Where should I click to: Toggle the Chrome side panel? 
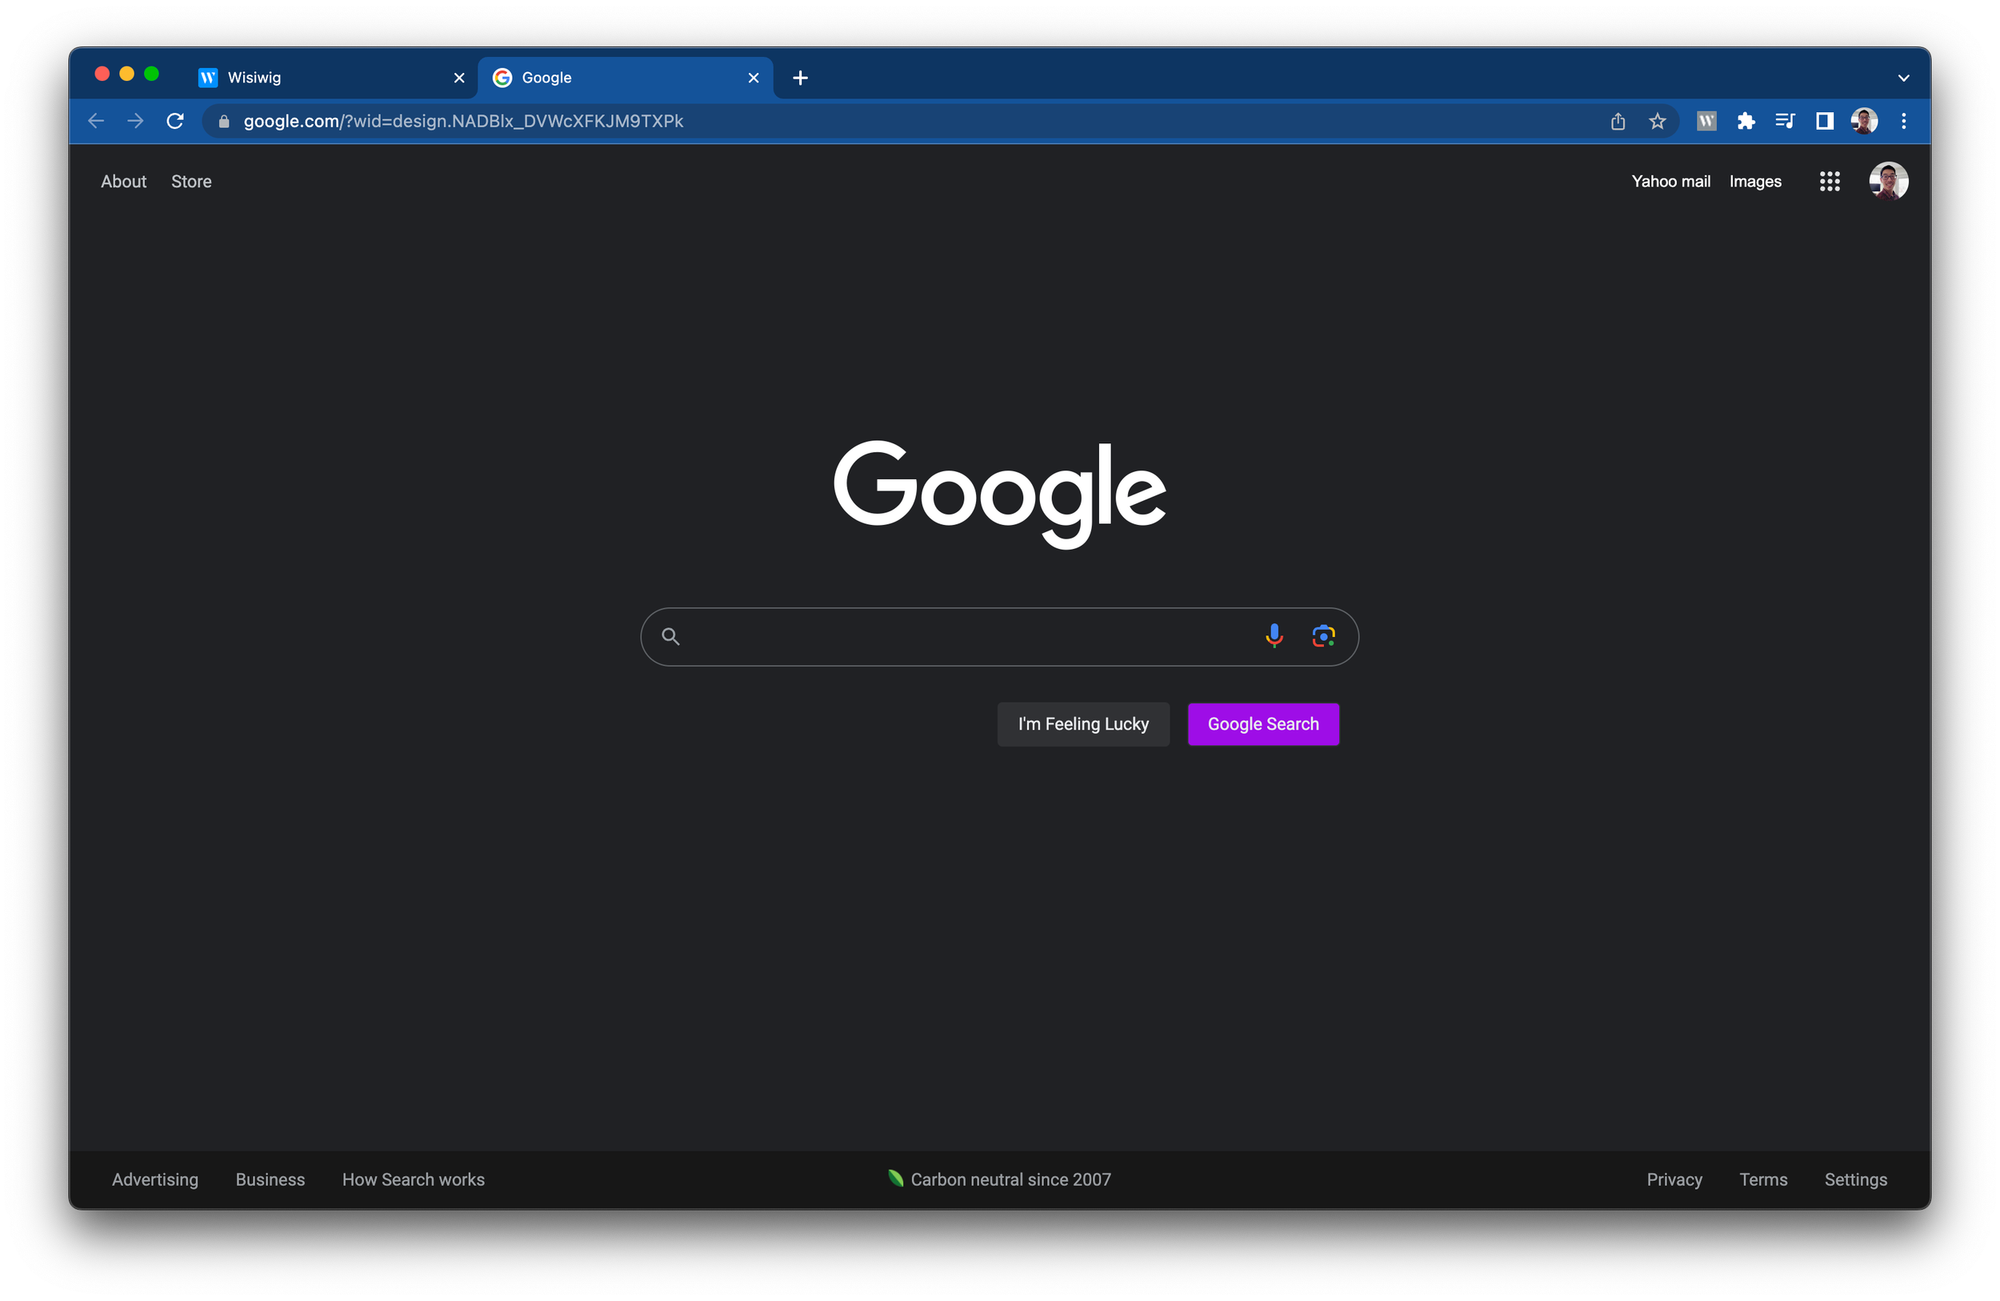point(1825,121)
